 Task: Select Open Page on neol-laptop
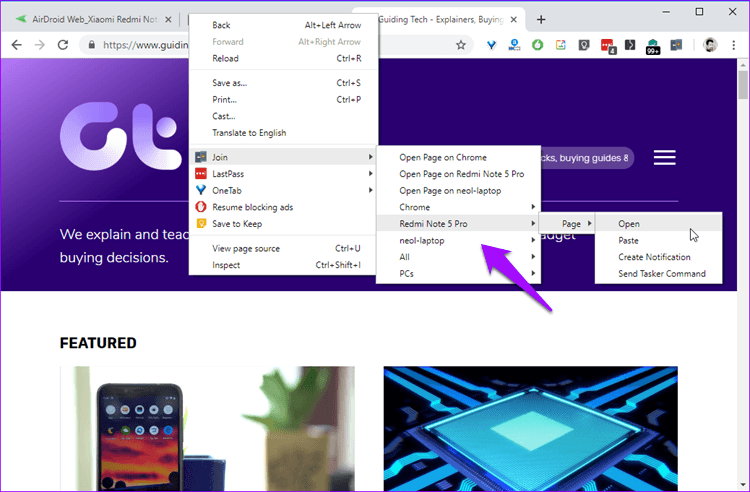(x=458, y=191)
